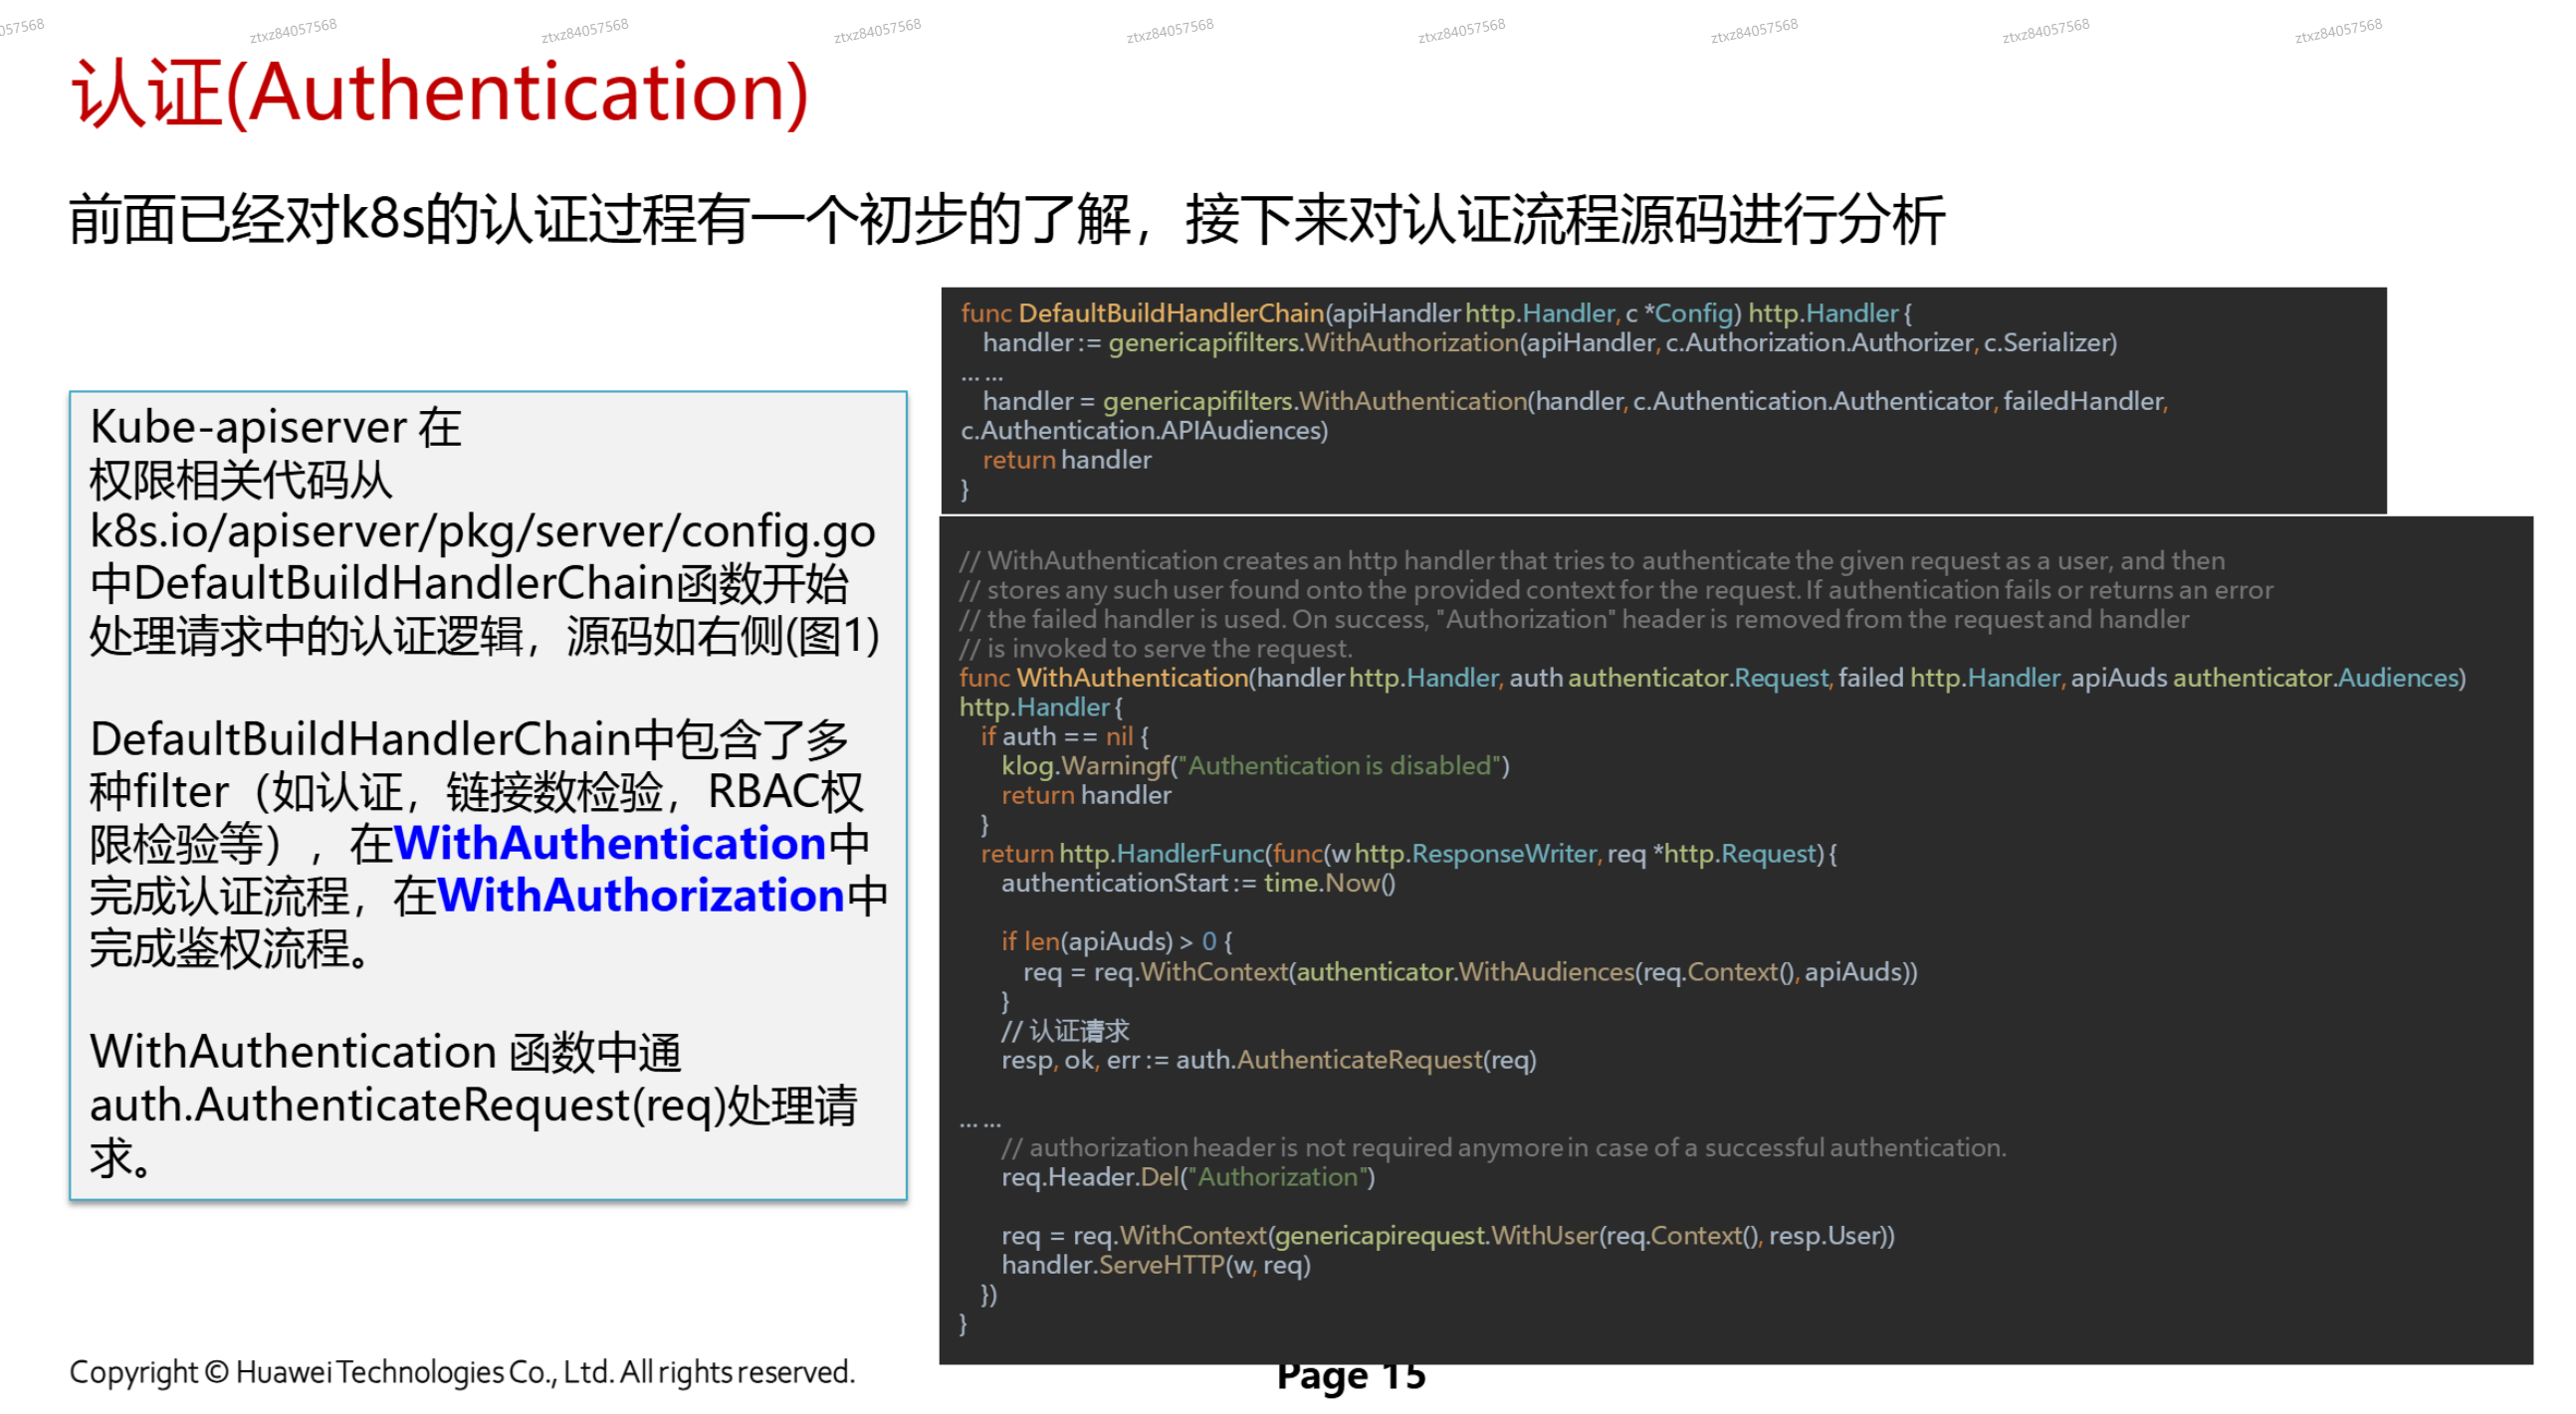2576x1414 pixels.
Task: Click the genericapifilters.WithAuthorization call line
Action: [1550, 342]
